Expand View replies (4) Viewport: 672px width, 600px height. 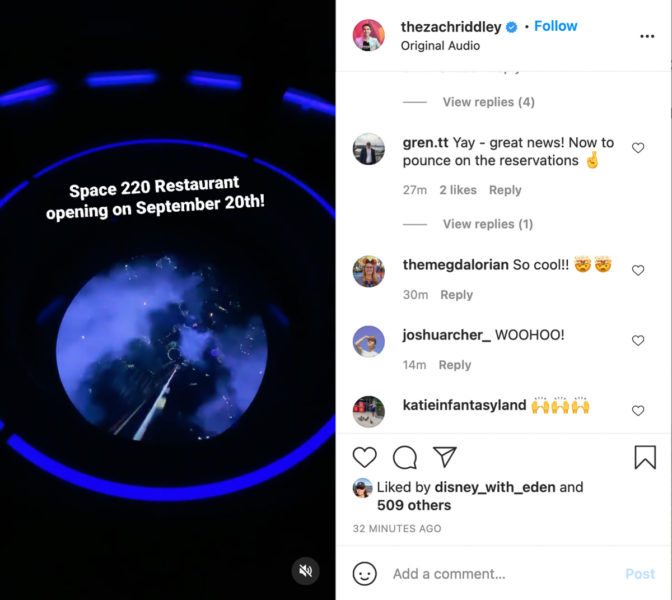click(x=489, y=102)
